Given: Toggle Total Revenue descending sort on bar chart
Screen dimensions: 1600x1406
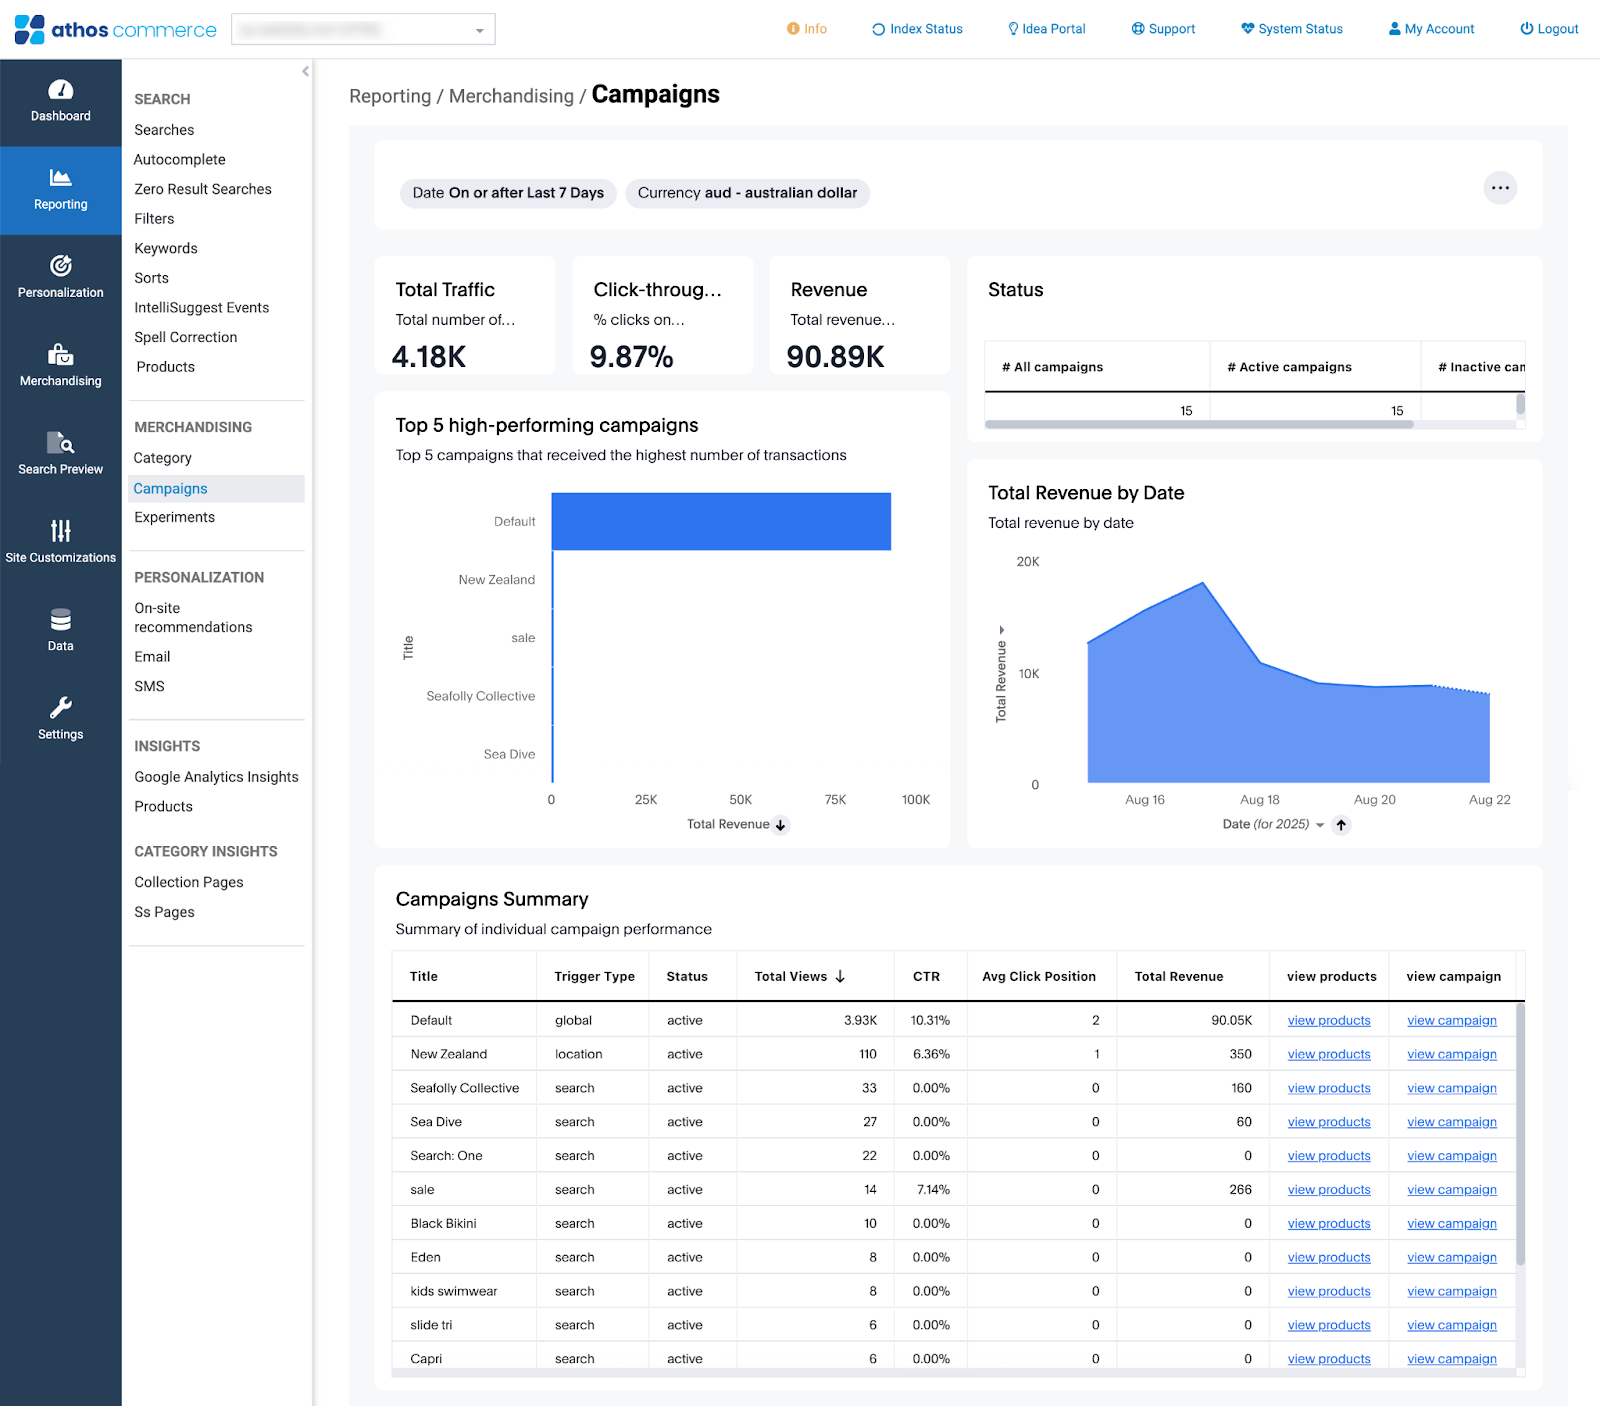Looking at the screenshot, I should pos(781,825).
